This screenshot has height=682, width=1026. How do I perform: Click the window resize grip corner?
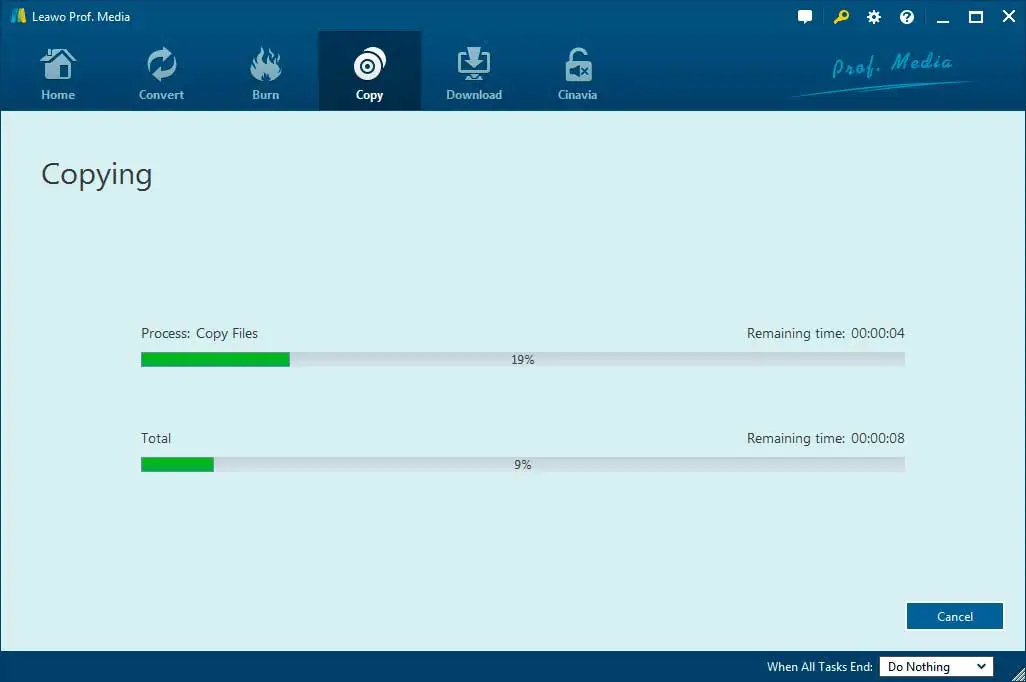tap(1018, 674)
